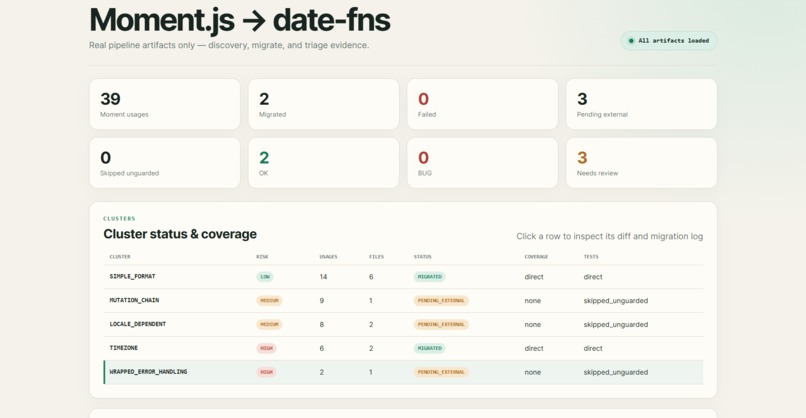Click the 'Moment.js → date-fns' page title
This screenshot has height=418, width=806.
coord(240,20)
